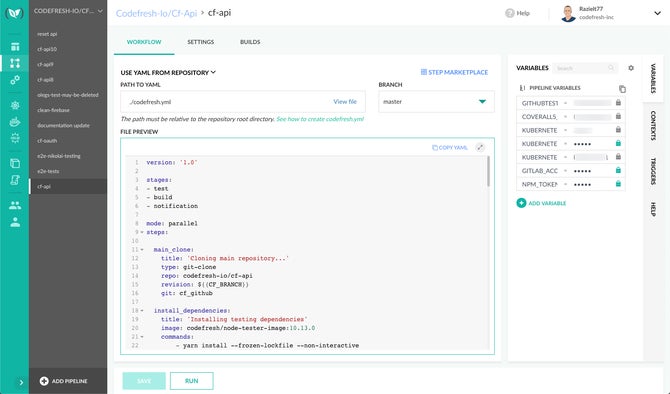Select the reset api pipeline

tap(47, 34)
